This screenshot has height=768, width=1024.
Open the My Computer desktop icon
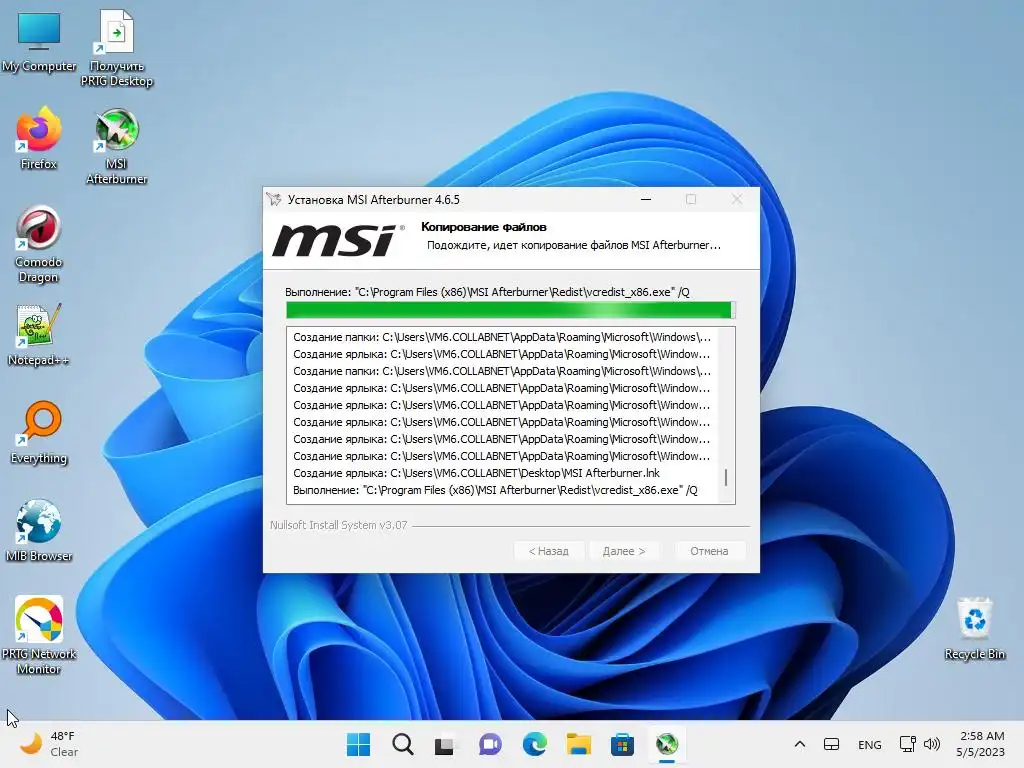pyautogui.click(x=39, y=40)
